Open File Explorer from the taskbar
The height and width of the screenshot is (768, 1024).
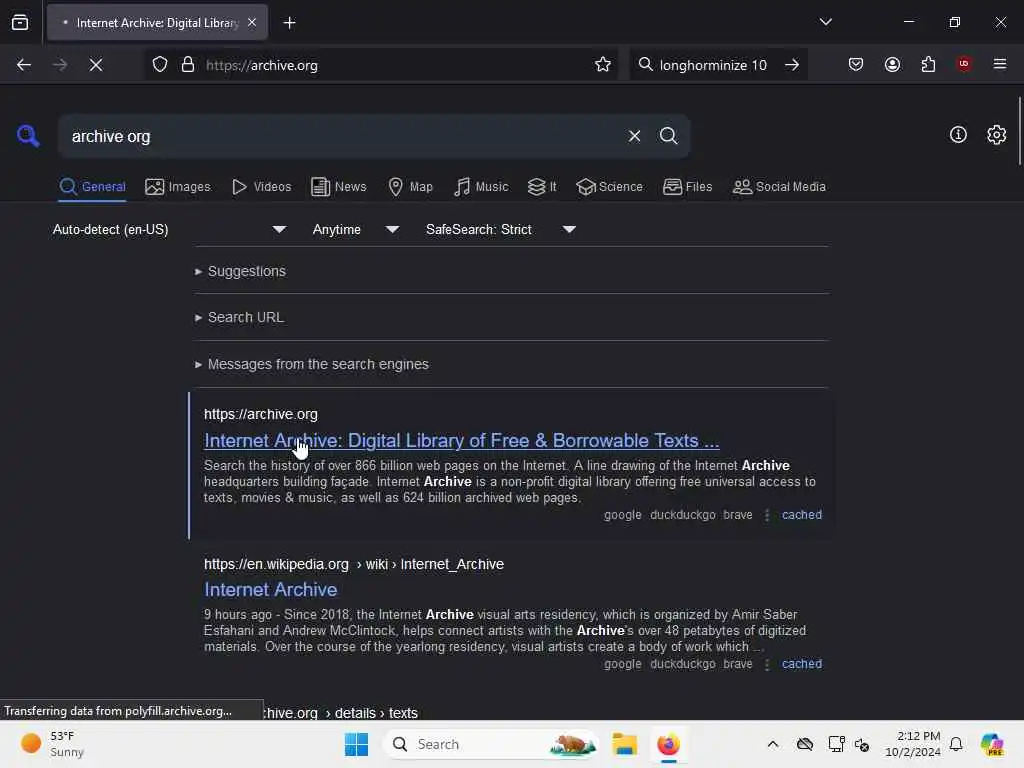624,744
